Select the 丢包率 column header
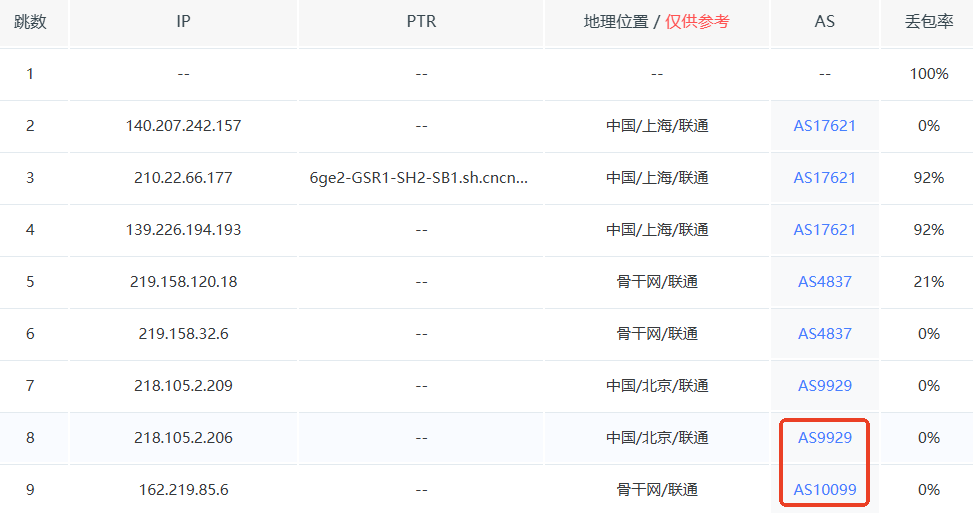 click(x=929, y=22)
